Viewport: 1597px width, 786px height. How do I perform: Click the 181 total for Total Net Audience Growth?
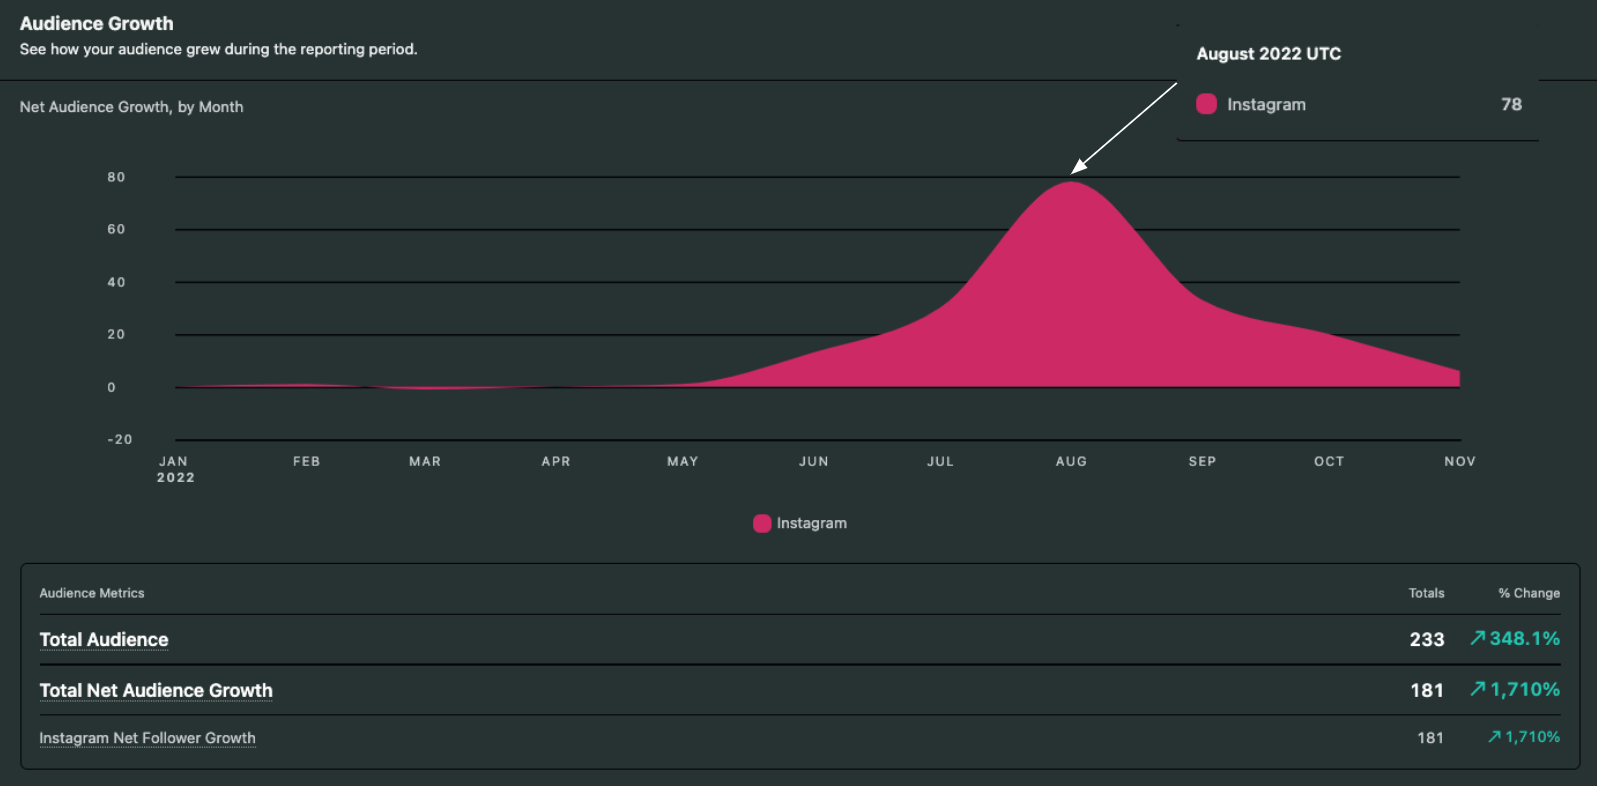pyautogui.click(x=1427, y=690)
